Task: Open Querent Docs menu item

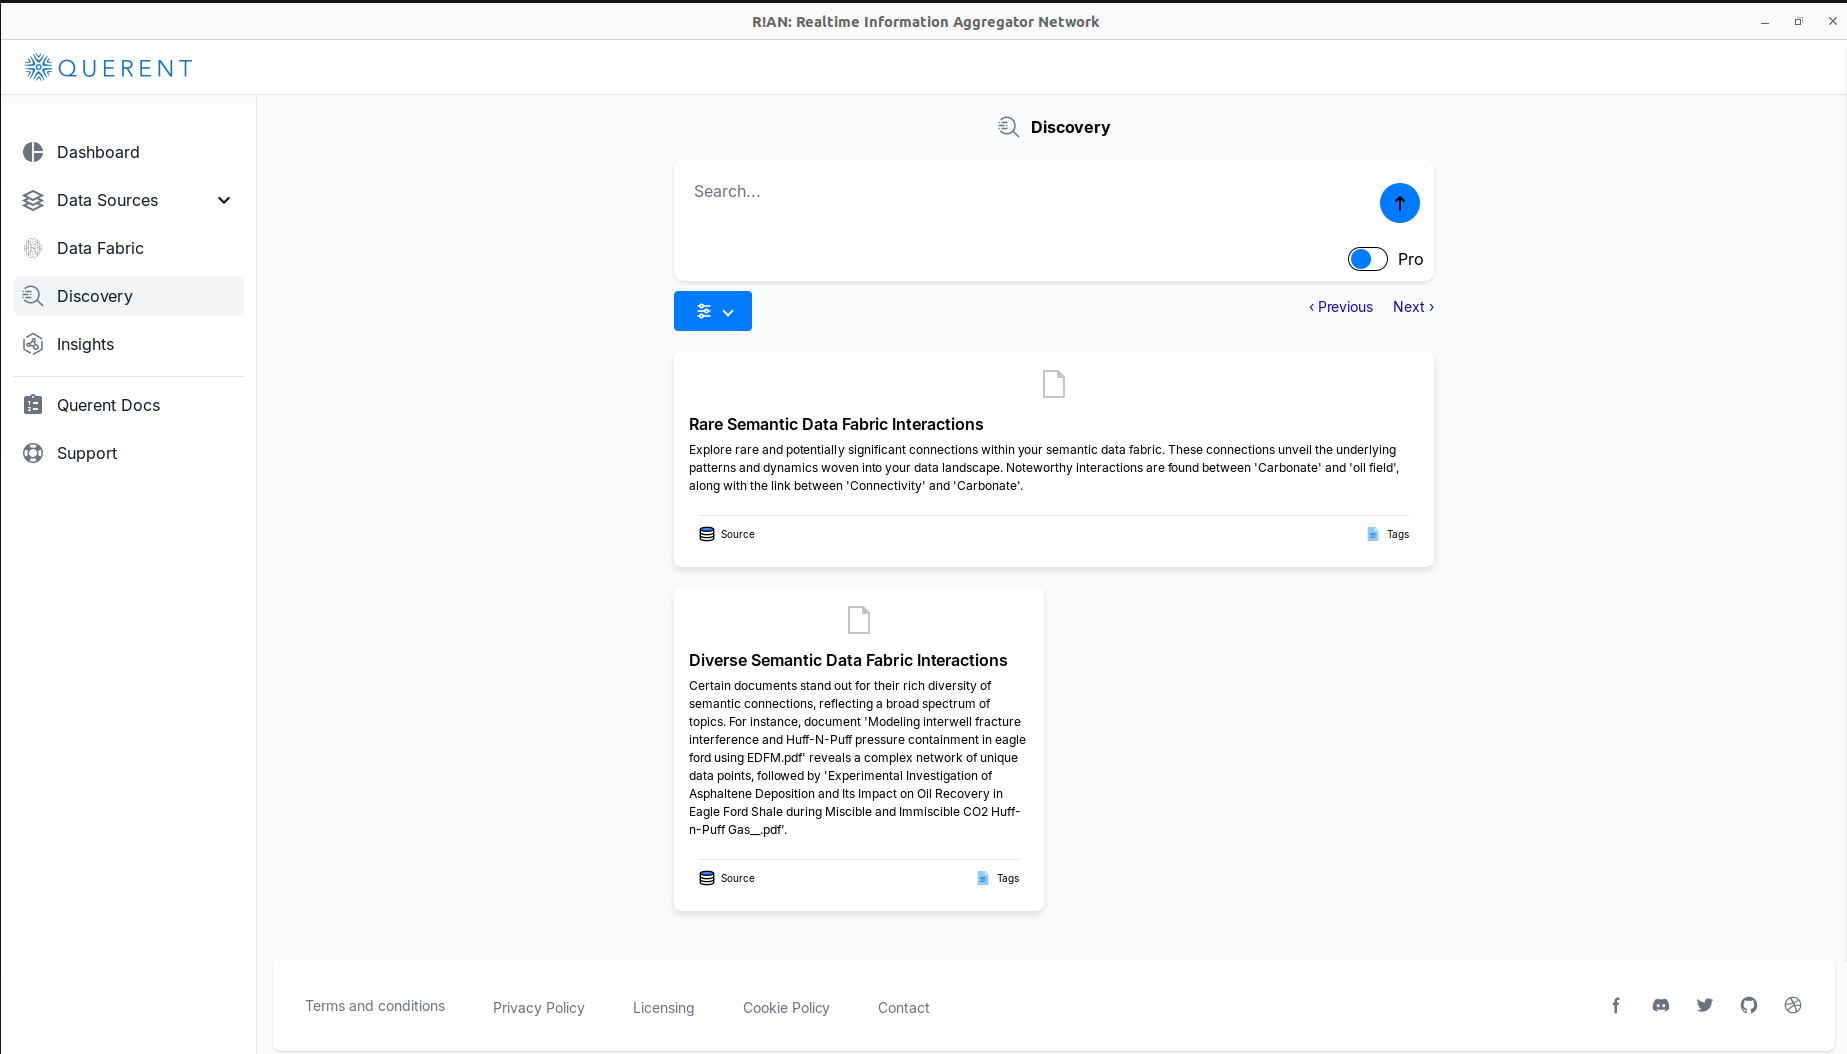Action: [x=129, y=405]
